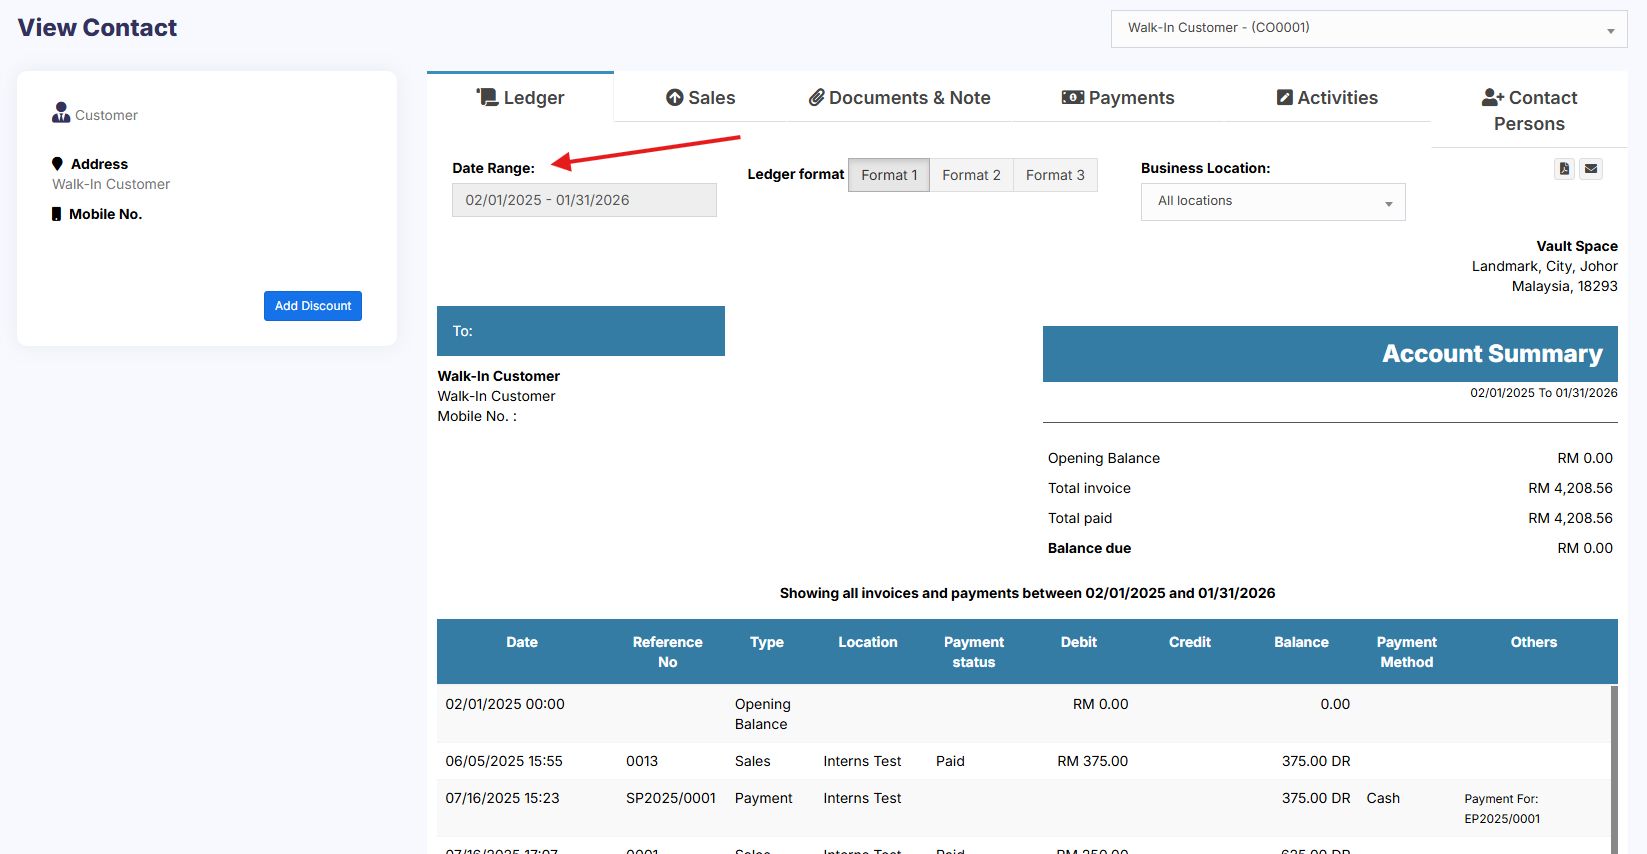This screenshot has height=854, width=1647.
Task: Click the customer person icon
Action: [x=61, y=113]
